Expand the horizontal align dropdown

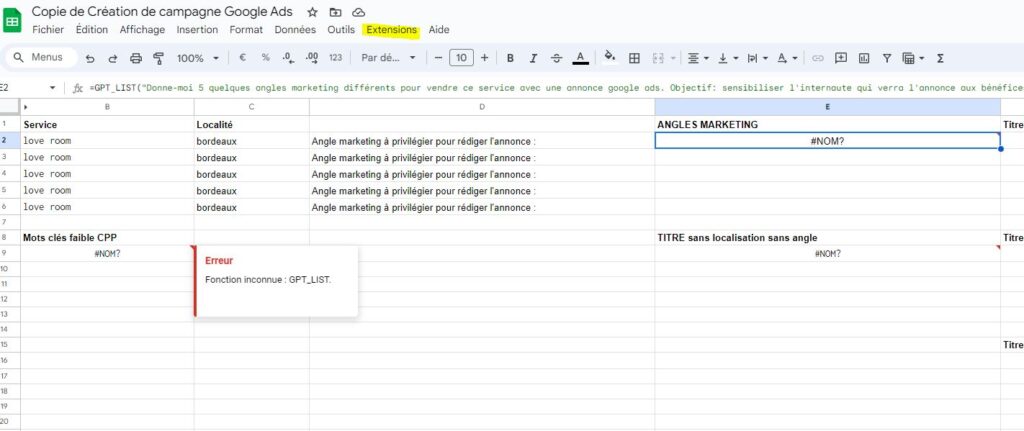coord(699,58)
